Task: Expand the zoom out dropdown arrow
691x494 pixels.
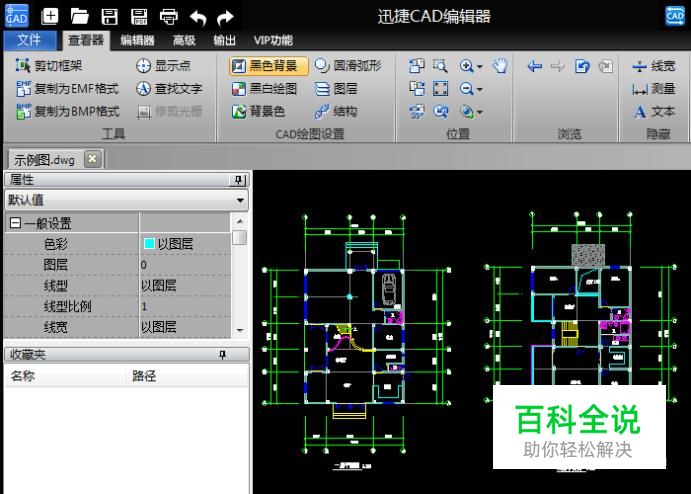Action: [480, 89]
